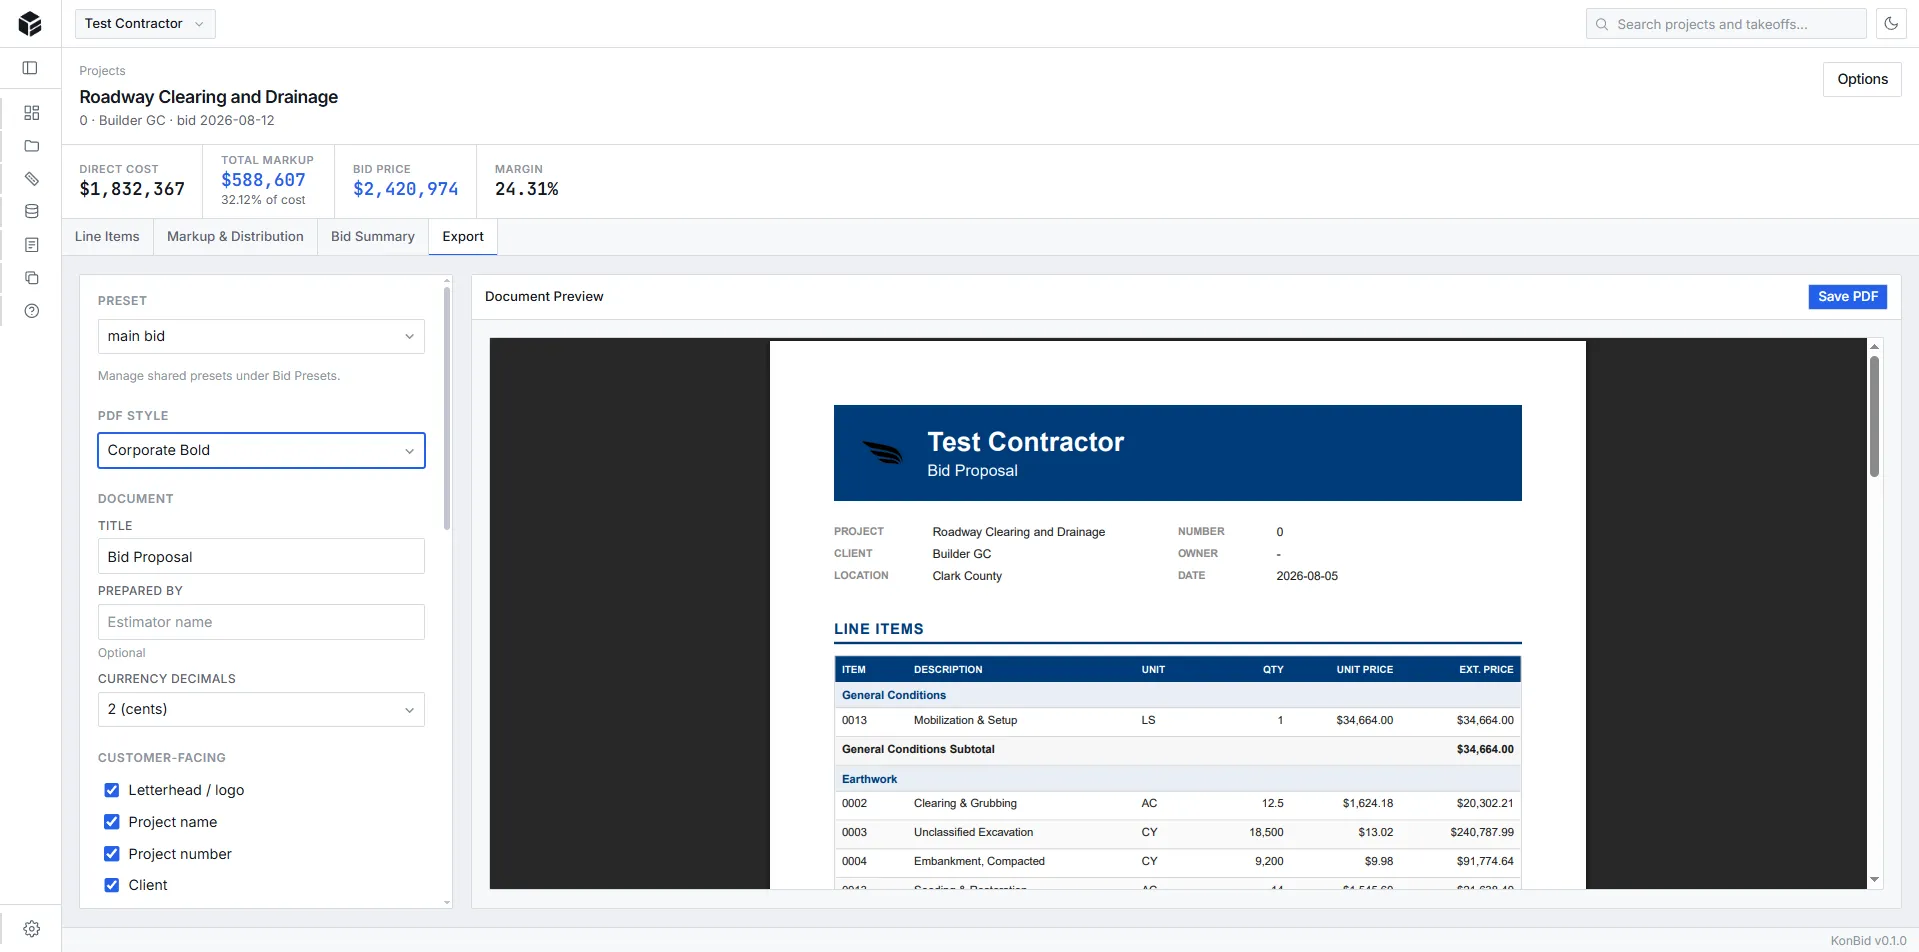Click the Roadway Clearing and Drainage project title
Image resolution: width=1919 pixels, height=952 pixels.
209,97
